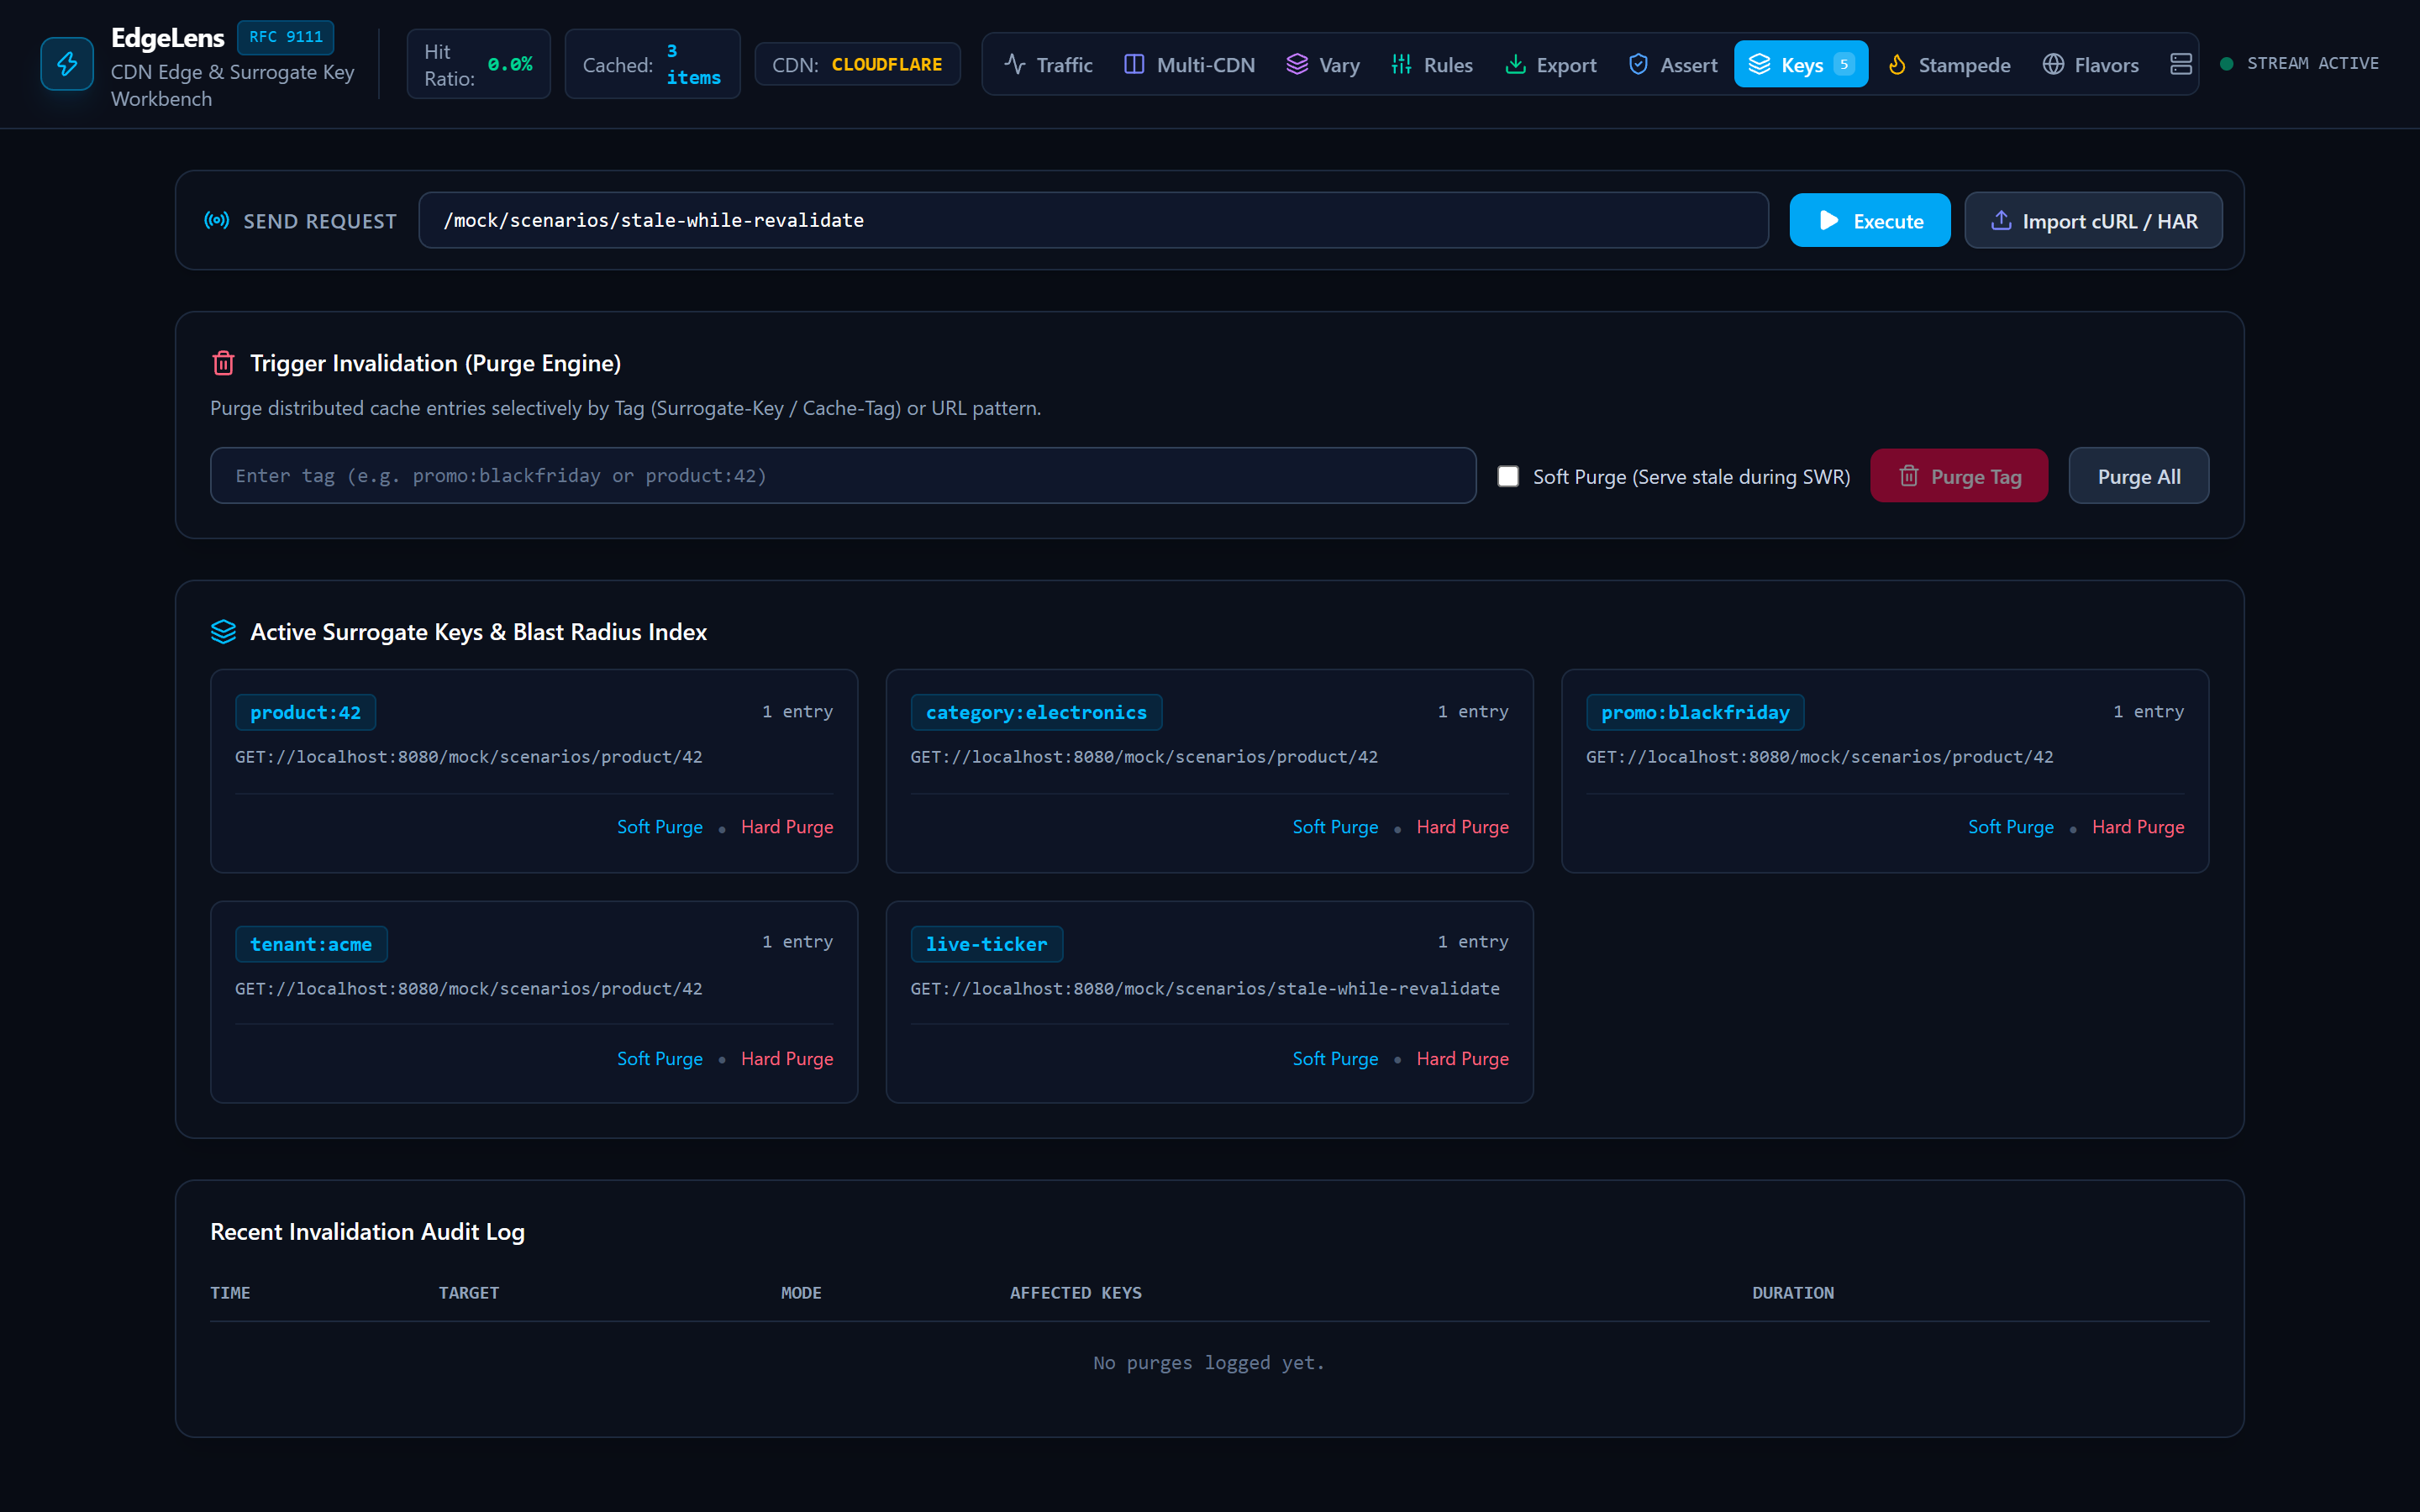This screenshot has height=1512, width=2420.
Task: Click the EdgeLens lightning bolt logo
Action: [67, 64]
